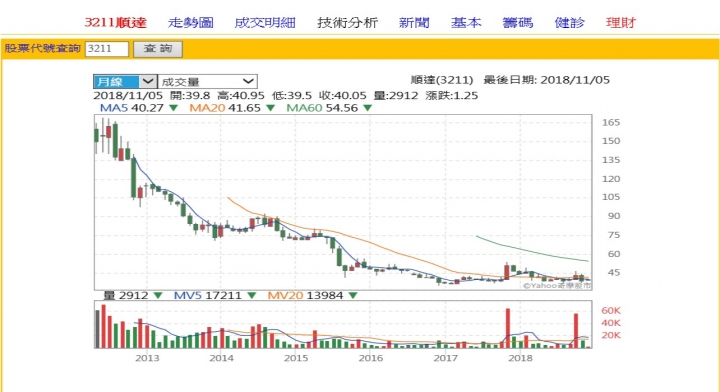Click the 漲跌:1.25 change value
The width and height of the screenshot is (720, 392).
451,95
